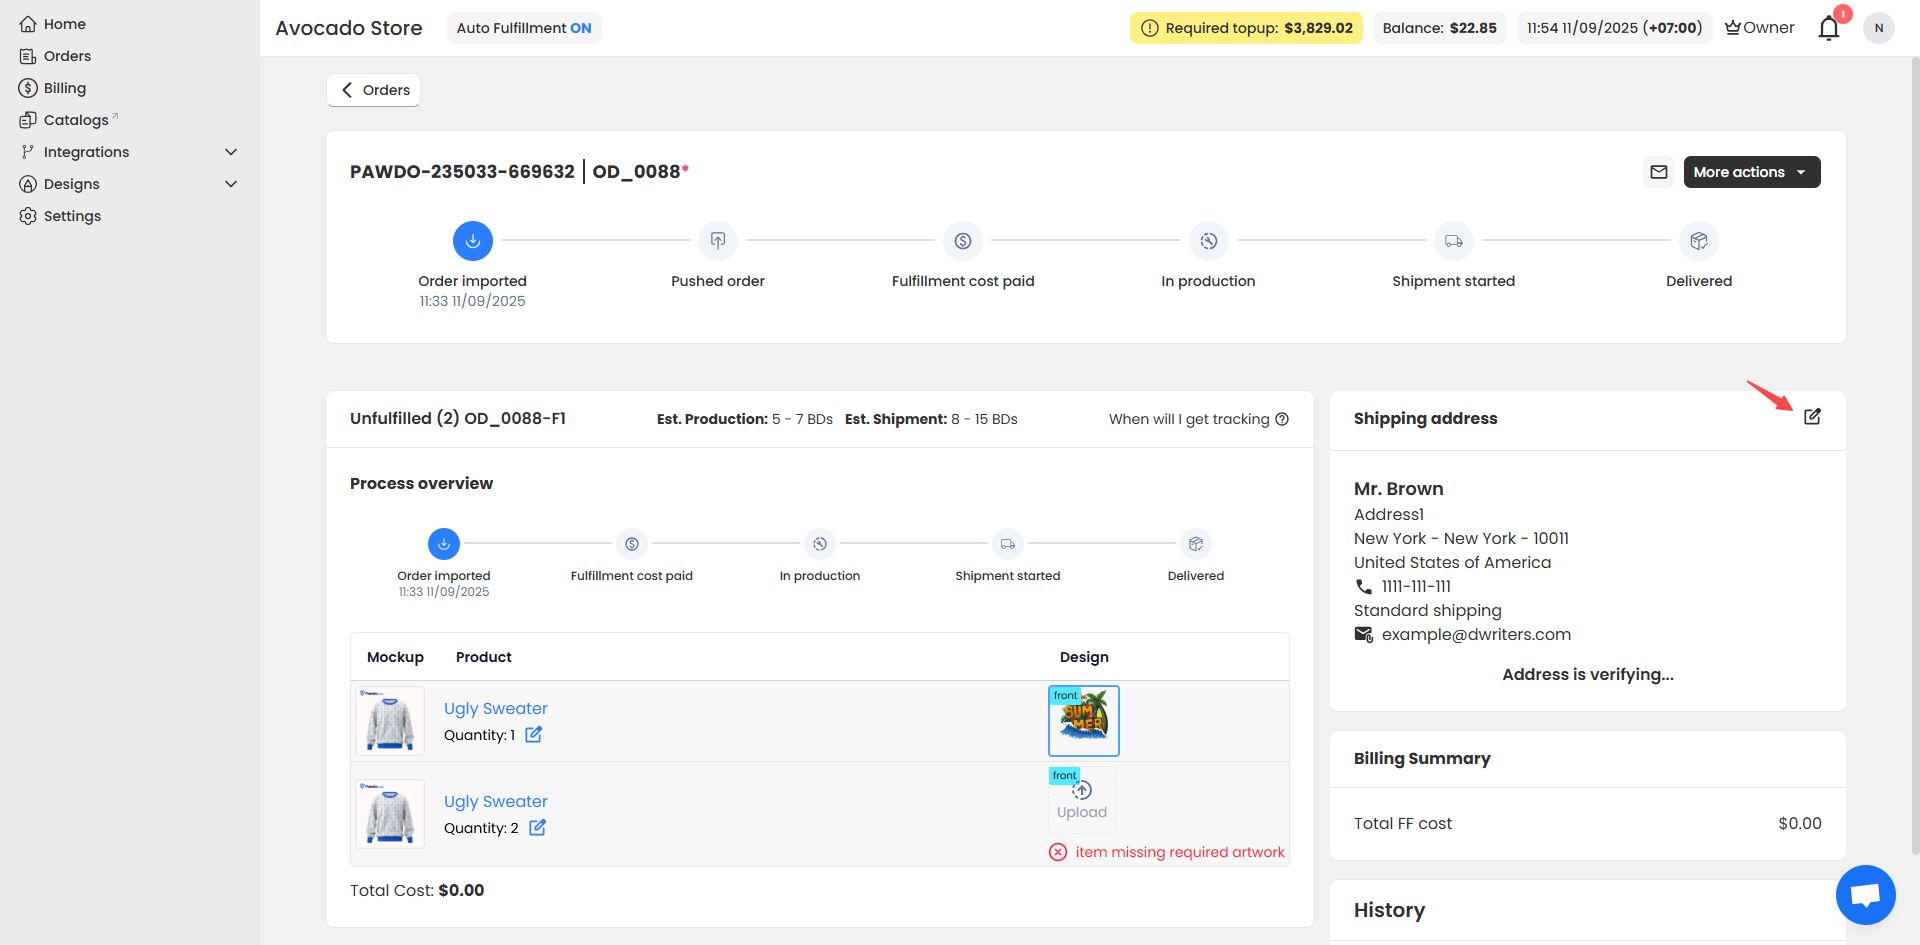Edit quantity of second Ugly Sweater
Image resolution: width=1920 pixels, height=945 pixels.
pyautogui.click(x=537, y=828)
